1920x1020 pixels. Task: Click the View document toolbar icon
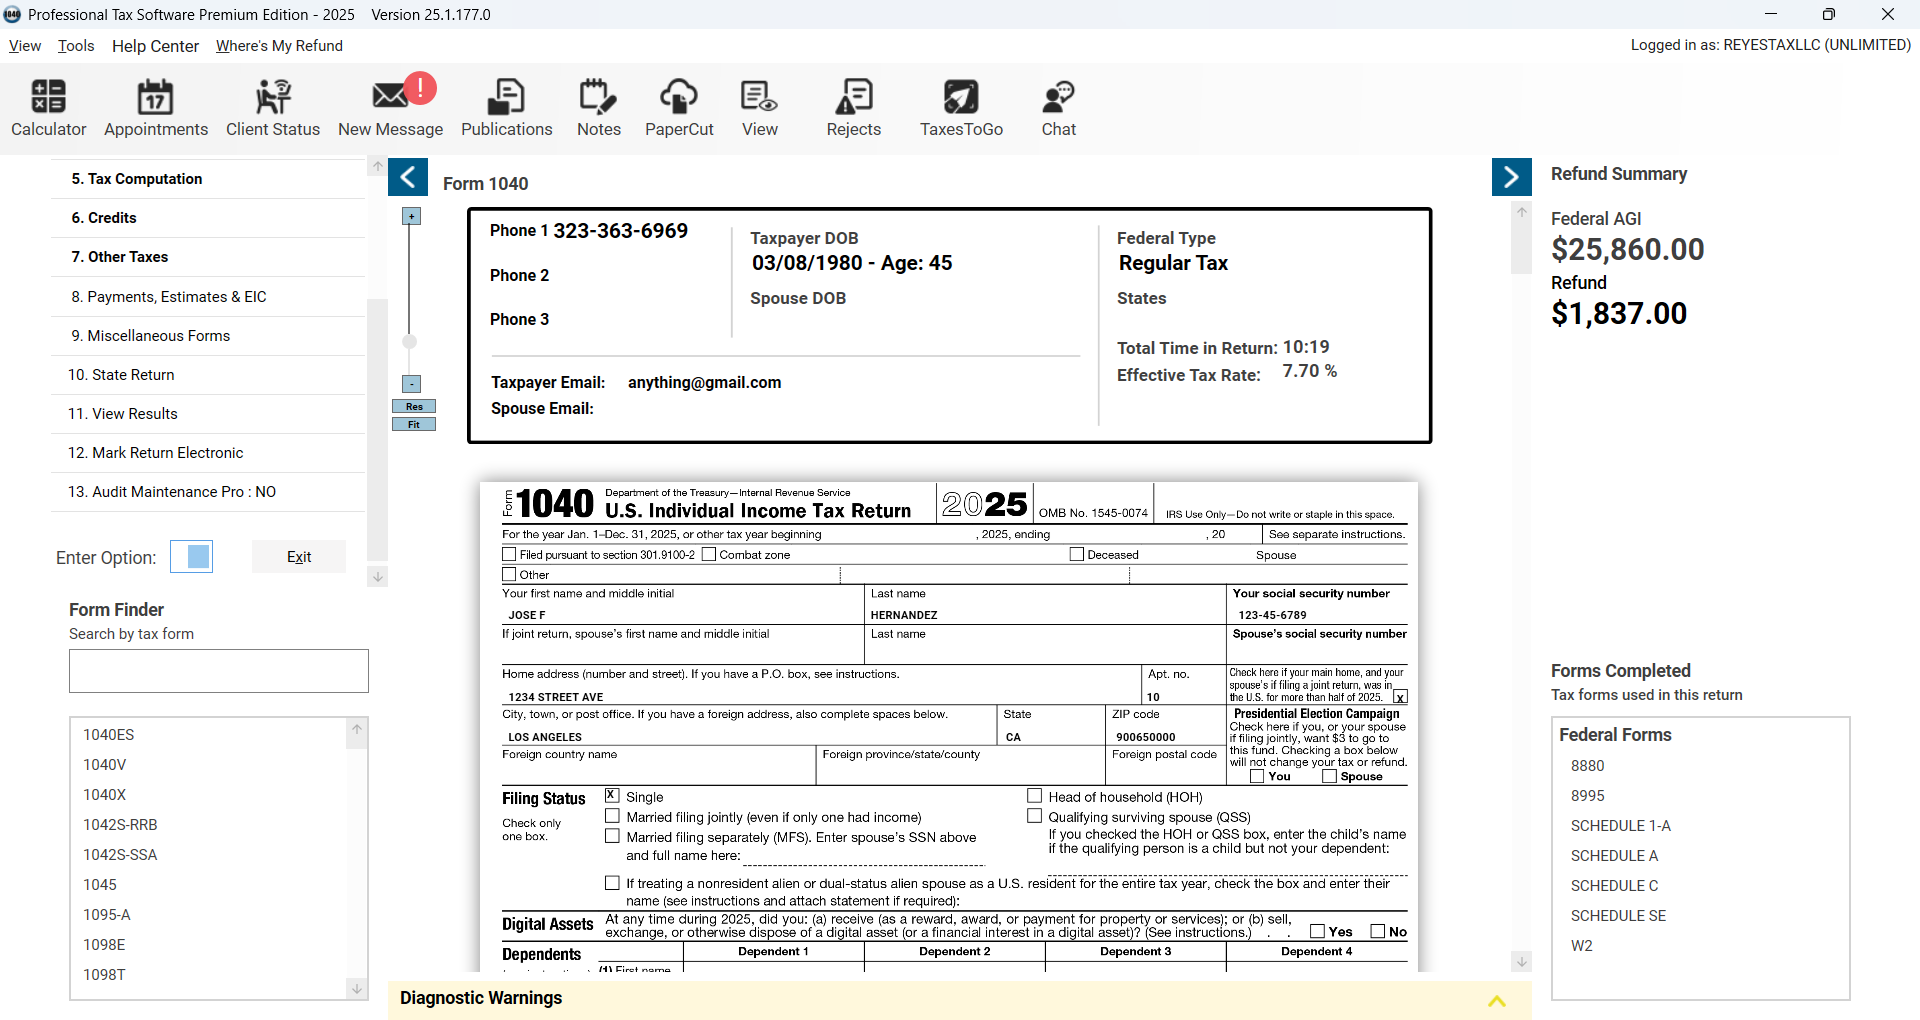pyautogui.click(x=760, y=108)
